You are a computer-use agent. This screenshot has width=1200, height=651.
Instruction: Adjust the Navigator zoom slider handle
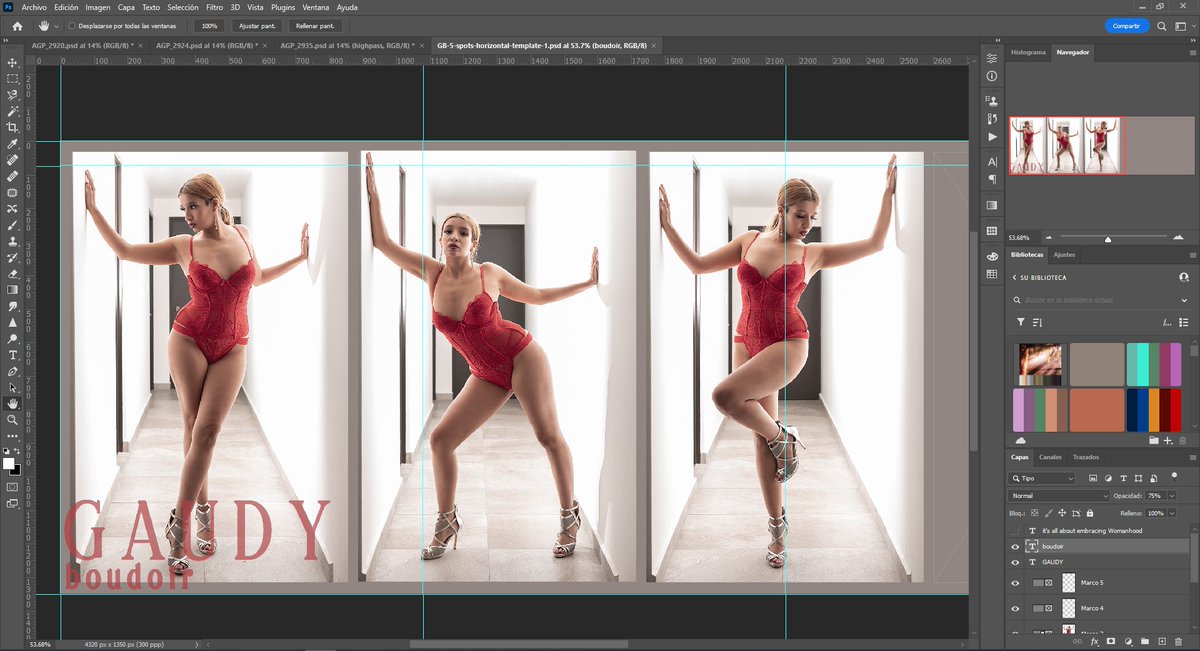[x=1108, y=239]
